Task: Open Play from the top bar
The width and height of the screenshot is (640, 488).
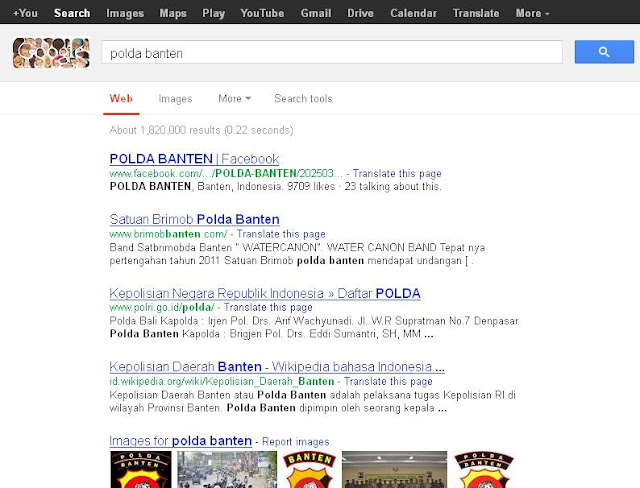Action: point(213,13)
